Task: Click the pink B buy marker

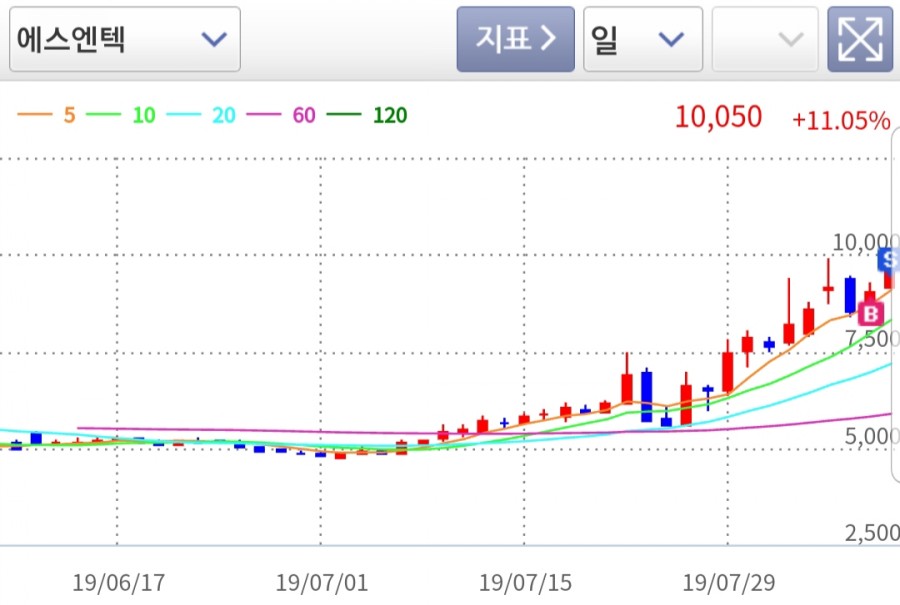Action: click(871, 314)
